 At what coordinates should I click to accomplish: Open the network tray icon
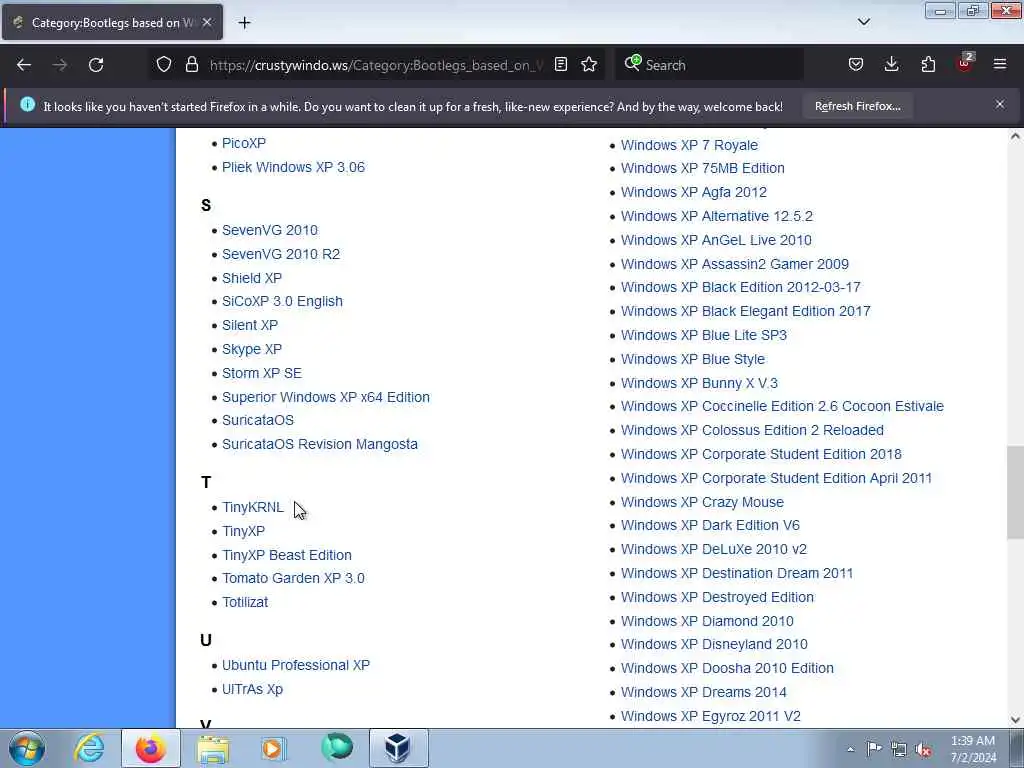899,749
